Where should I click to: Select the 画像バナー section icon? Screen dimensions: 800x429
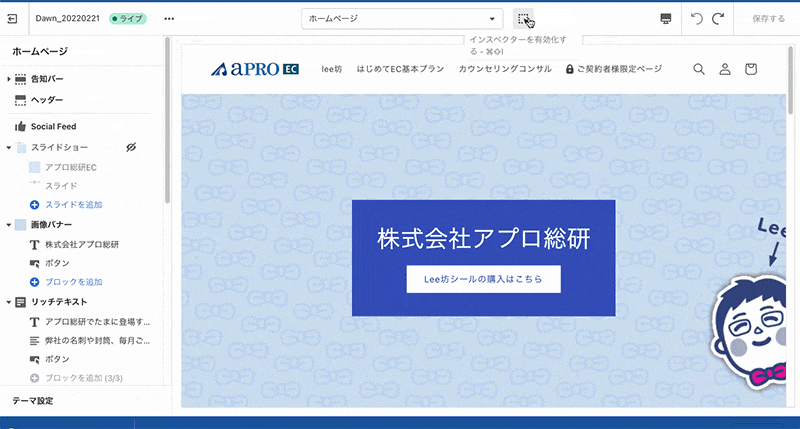tap(21, 224)
